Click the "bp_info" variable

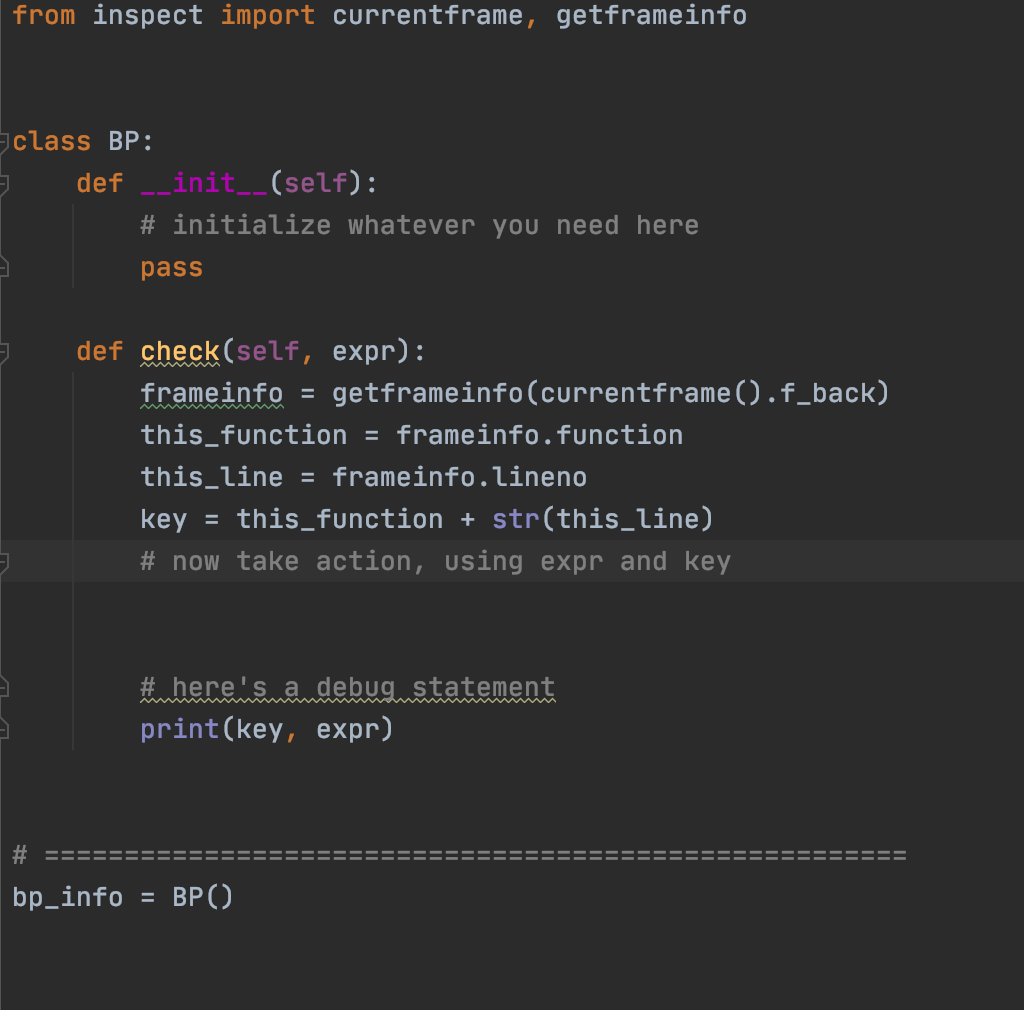[68, 897]
